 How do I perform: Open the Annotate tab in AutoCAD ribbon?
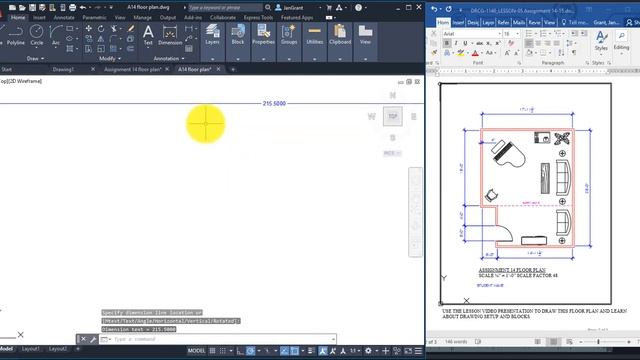click(x=64, y=18)
